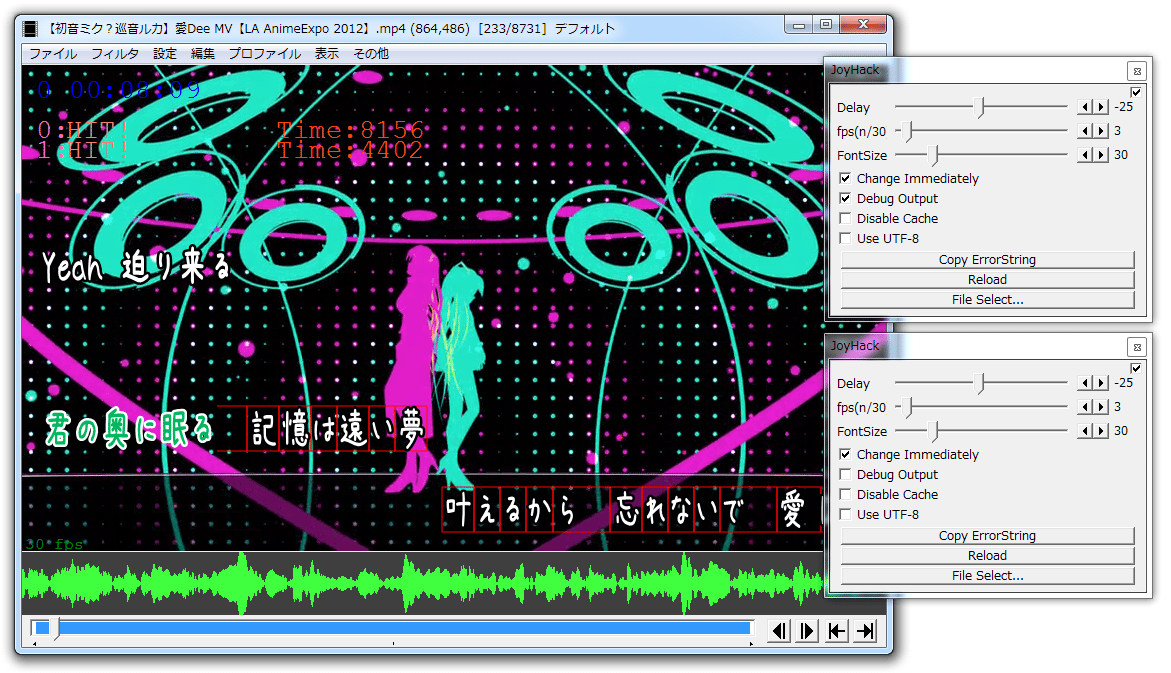The width and height of the screenshot is (1171, 673).
Task: Decrease Delay in lower JoyHack panel
Action: click(x=1085, y=382)
